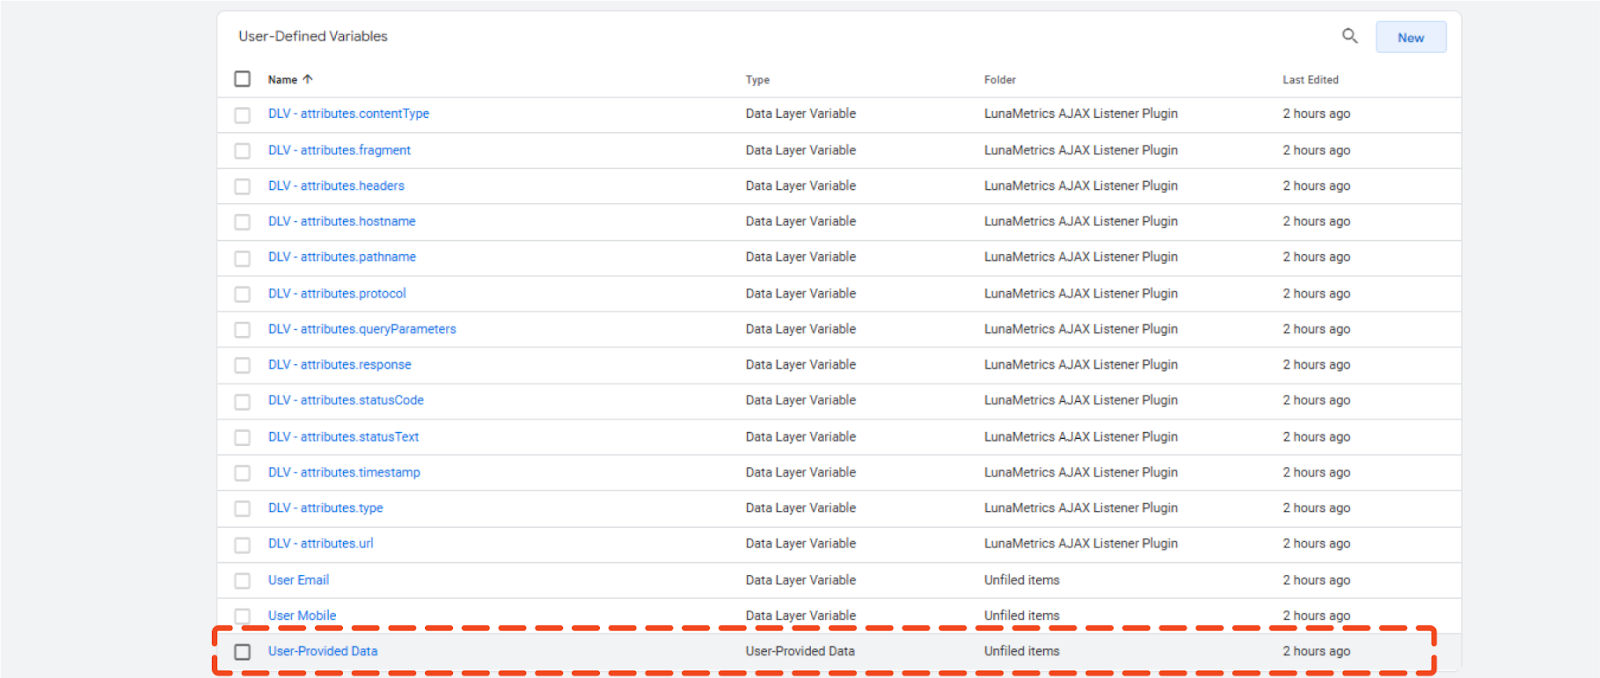This screenshot has width=1600, height=678.
Task: Tick the checkbox beside User Email
Action: pos(242,581)
